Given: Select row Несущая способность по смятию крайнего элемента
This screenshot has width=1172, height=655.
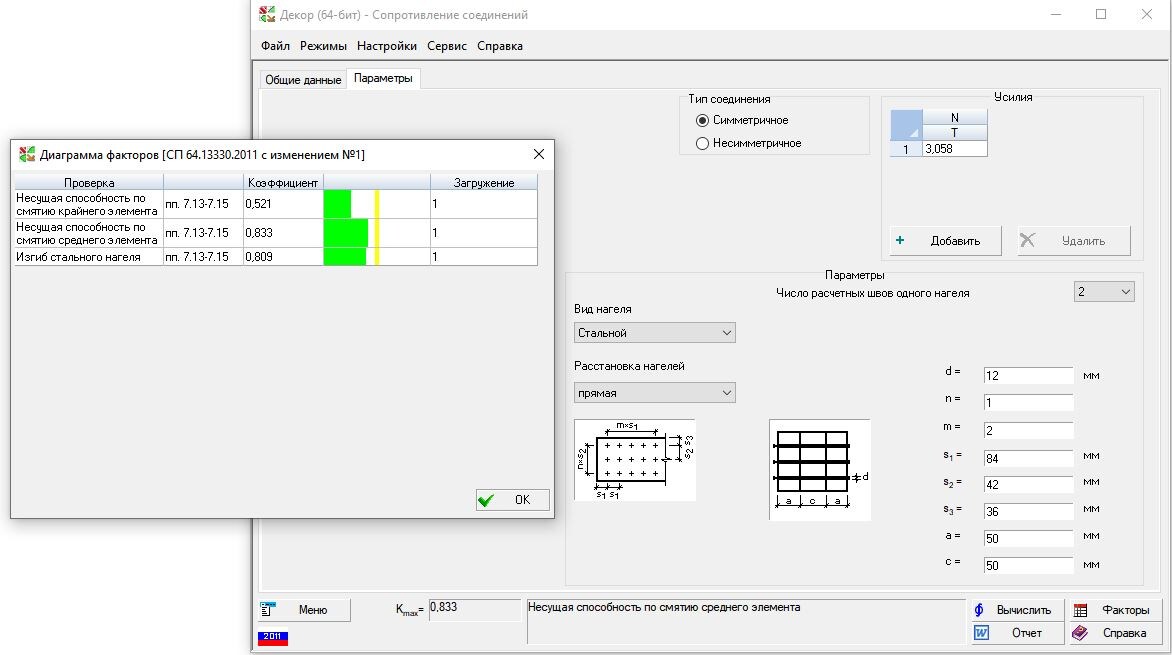Looking at the screenshot, I should [x=276, y=204].
